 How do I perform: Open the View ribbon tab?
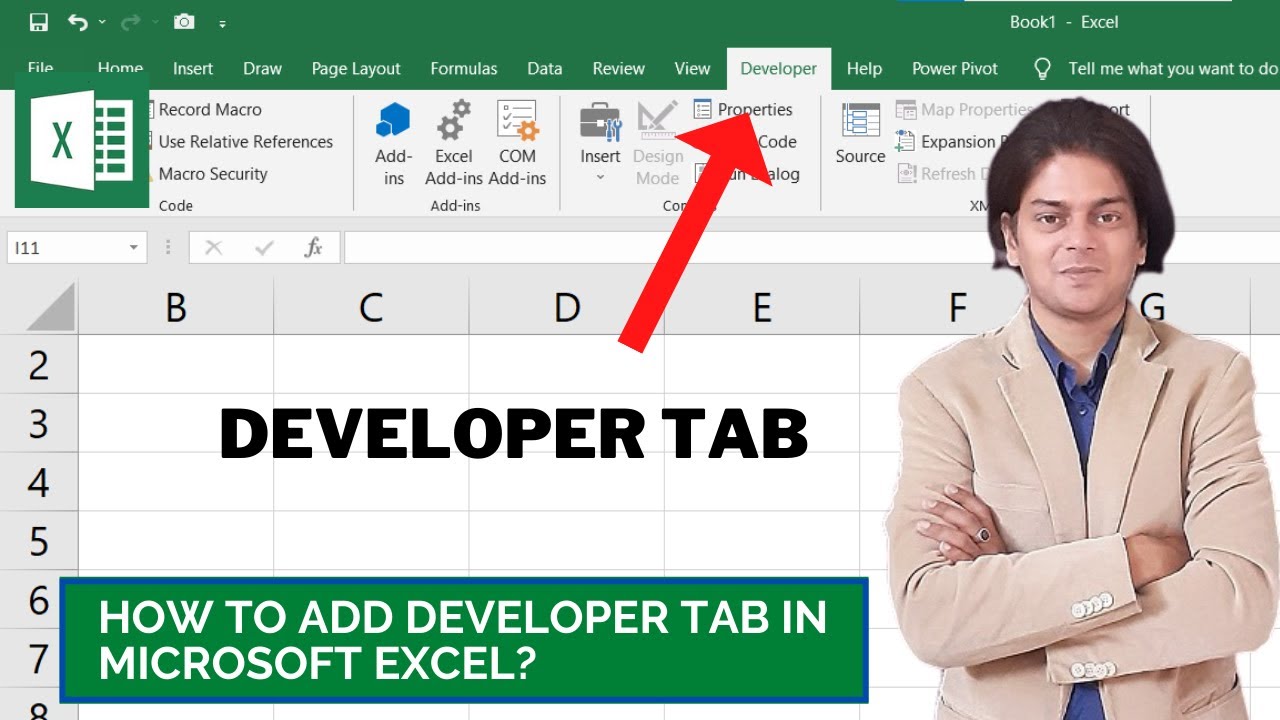click(x=692, y=69)
